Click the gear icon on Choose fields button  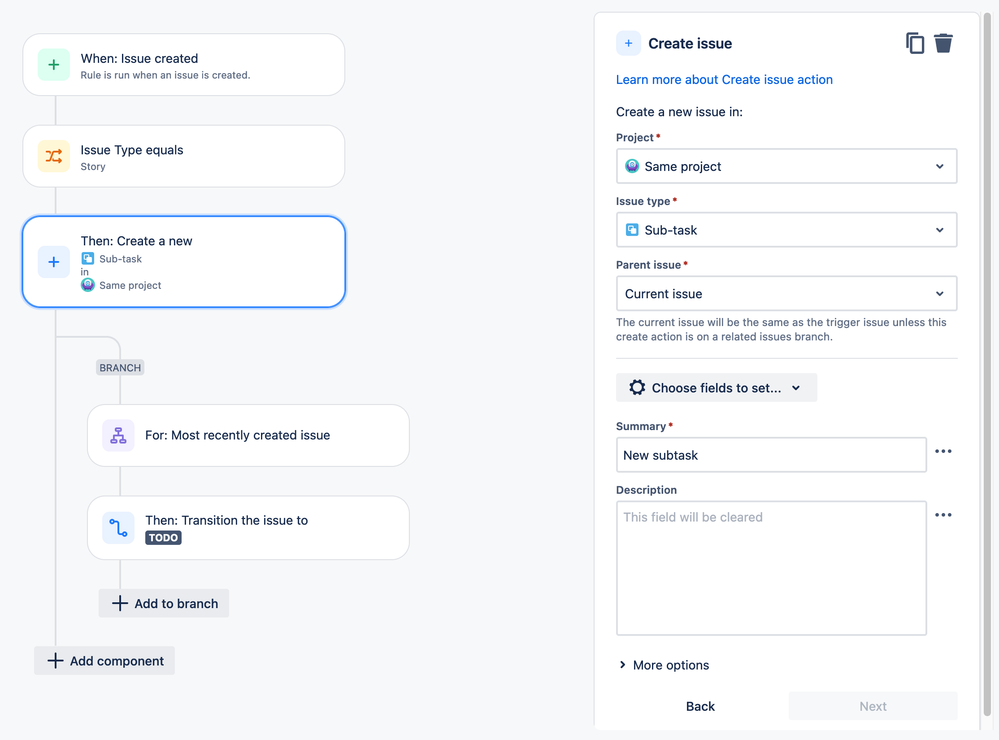[x=635, y=387]
